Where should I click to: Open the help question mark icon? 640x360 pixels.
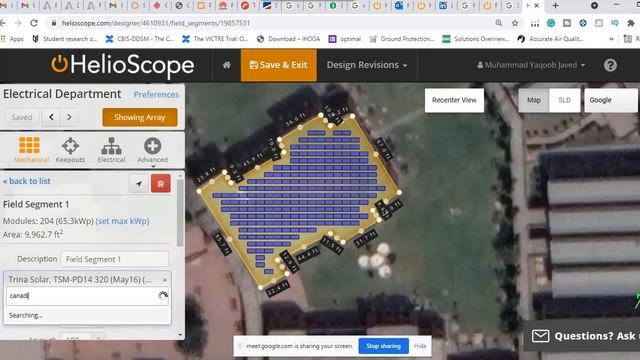pos(610,65)
